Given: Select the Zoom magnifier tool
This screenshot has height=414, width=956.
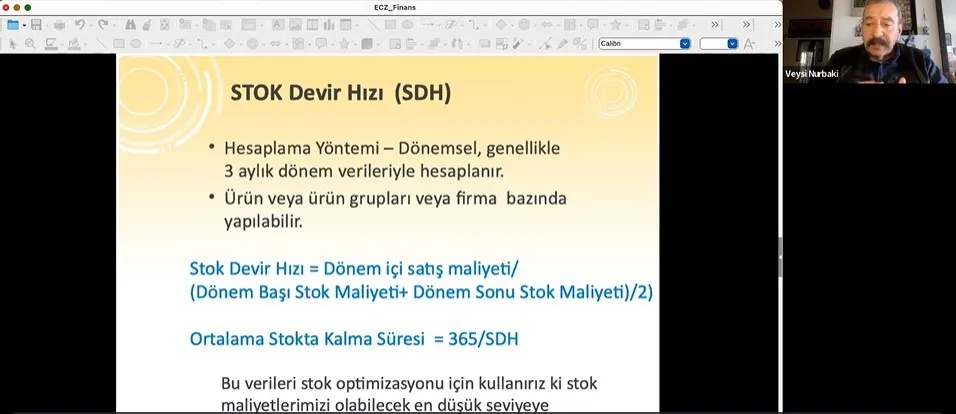Looking at the screenshot, I should pos(30,44).
